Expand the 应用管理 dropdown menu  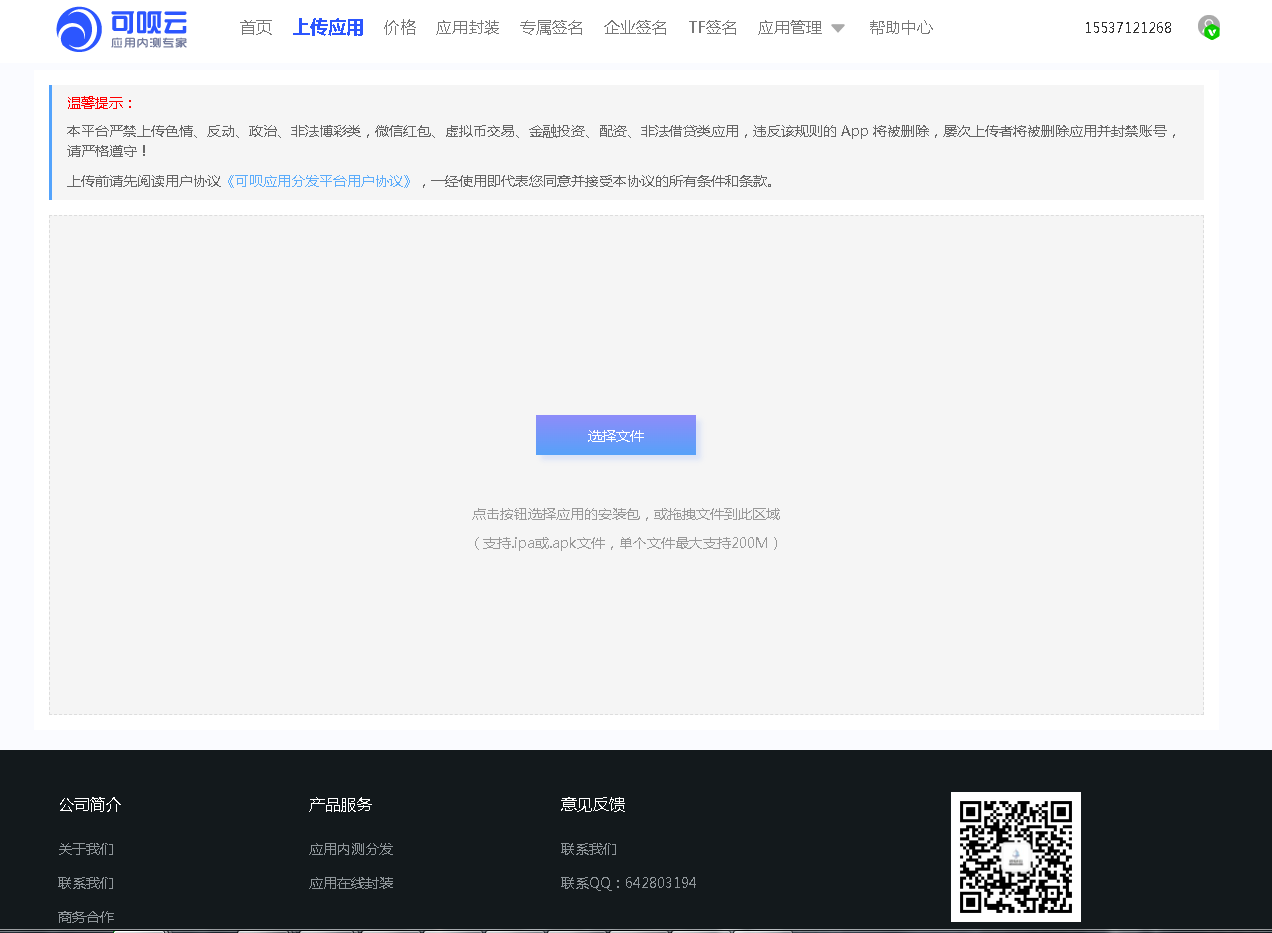(x=791, y=27)
